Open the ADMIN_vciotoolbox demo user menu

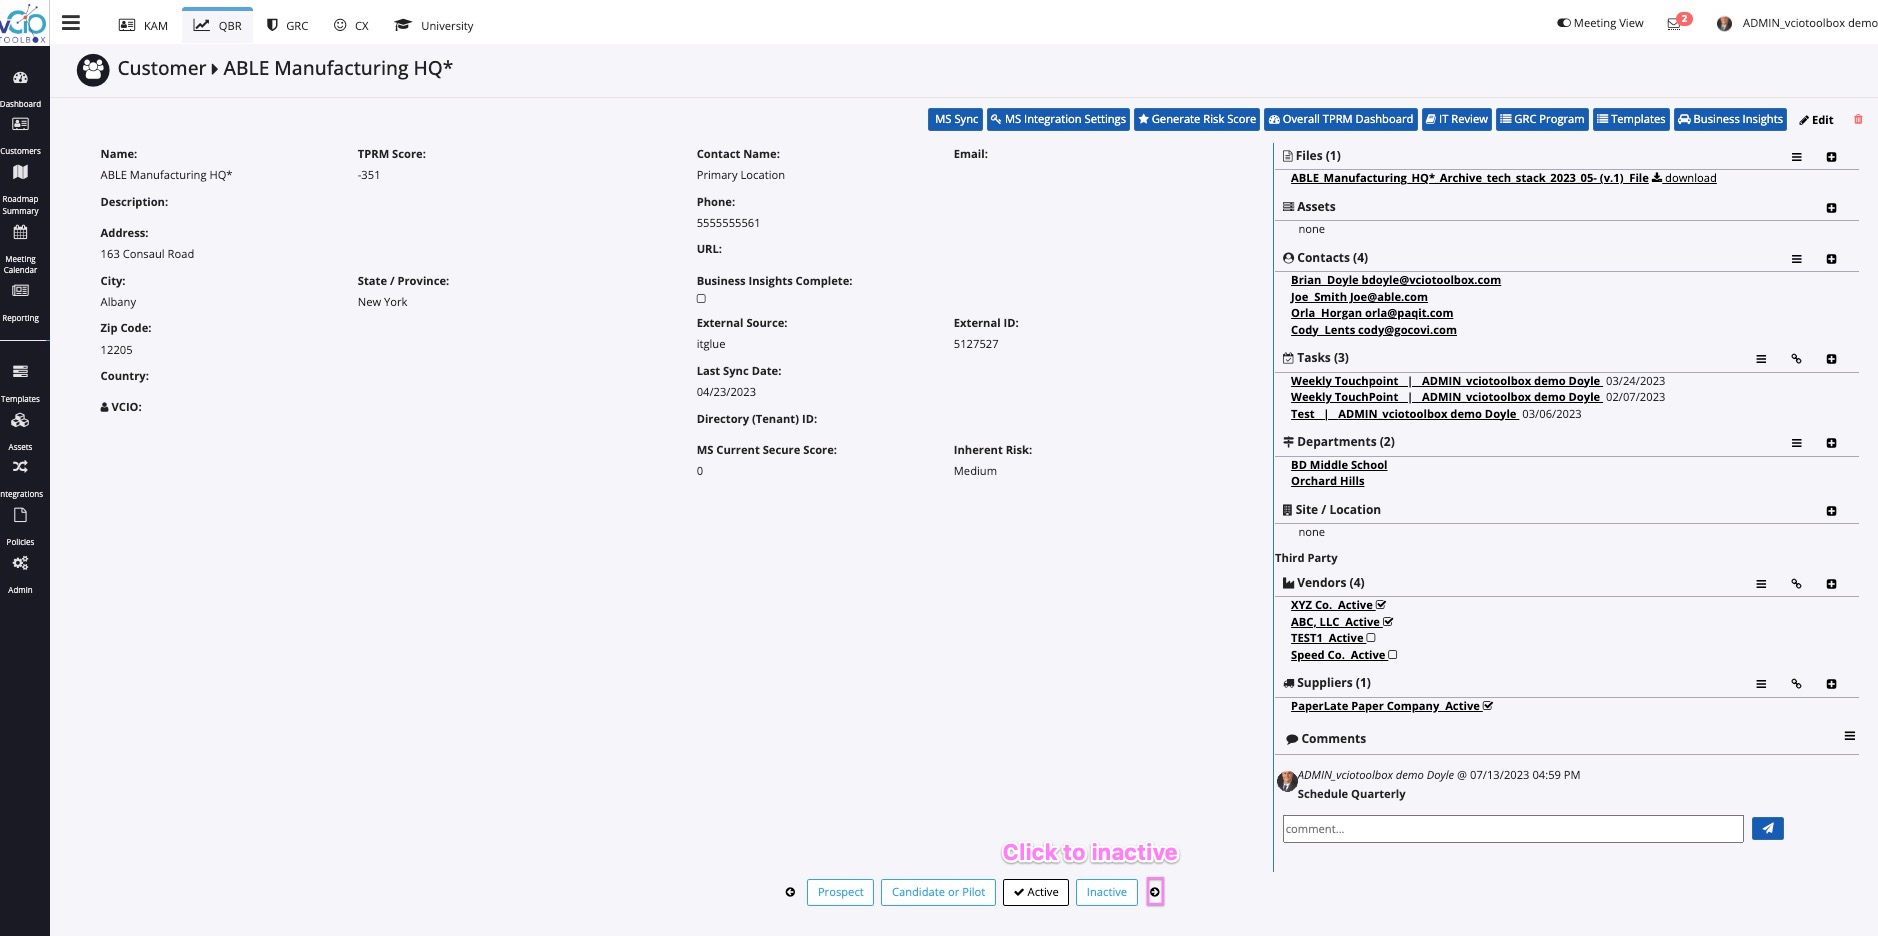pos(1798,23)
